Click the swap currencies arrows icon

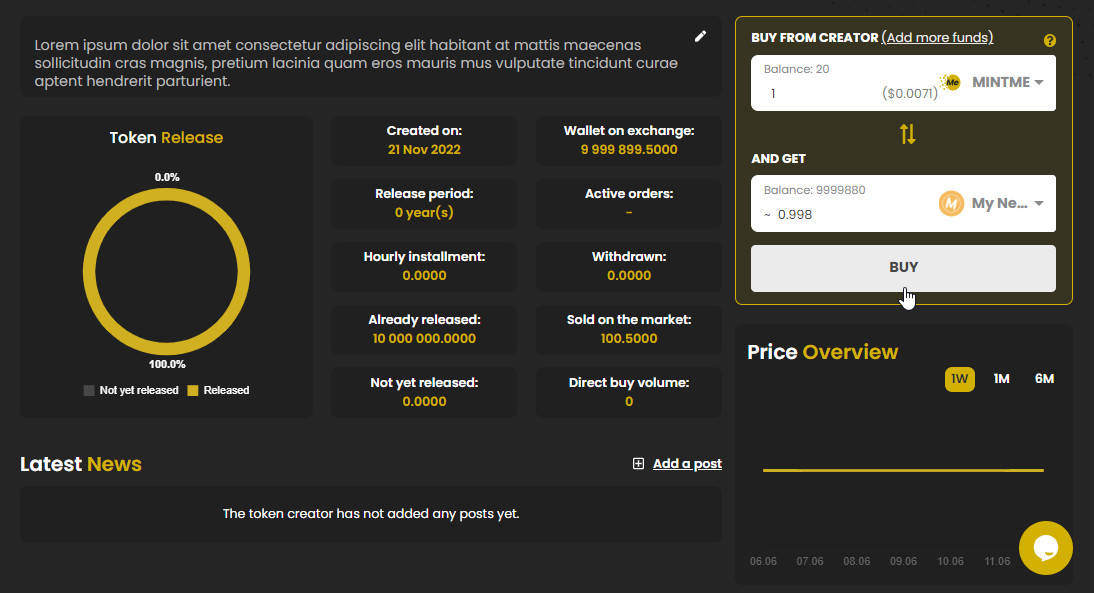[x=907, y=134]
